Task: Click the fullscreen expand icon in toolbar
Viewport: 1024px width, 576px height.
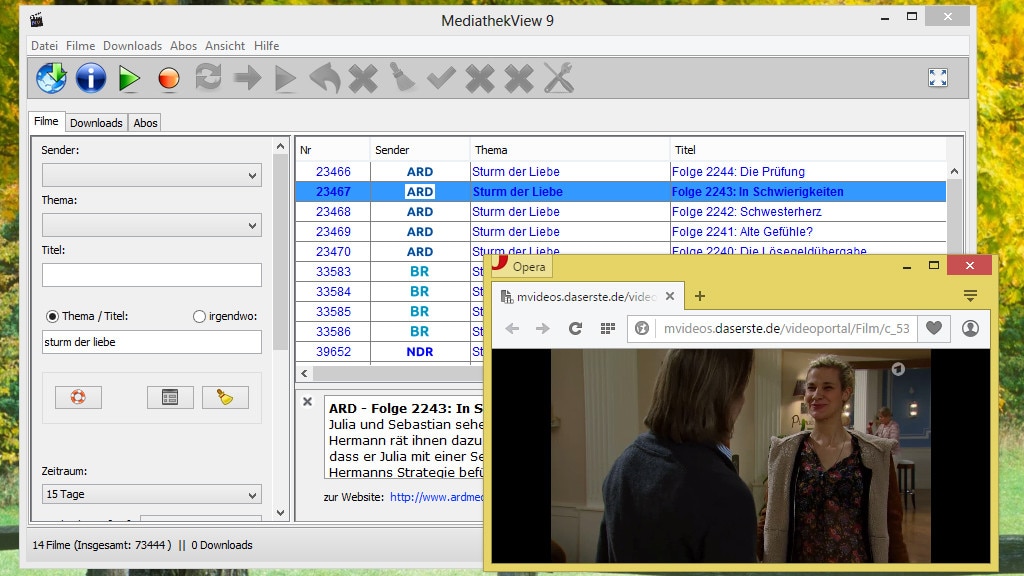Action: [937, 77]
